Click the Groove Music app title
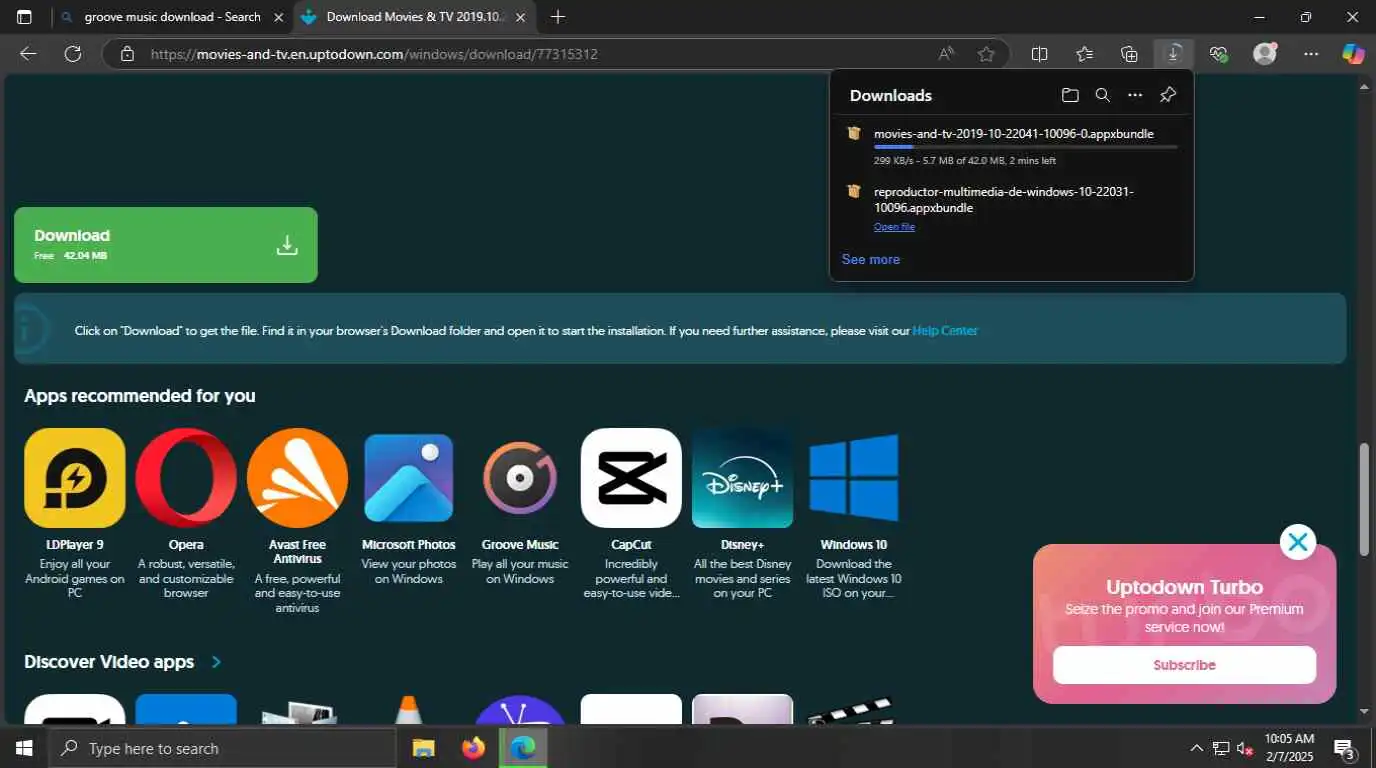1376x768 pixels. pos(520,545)
